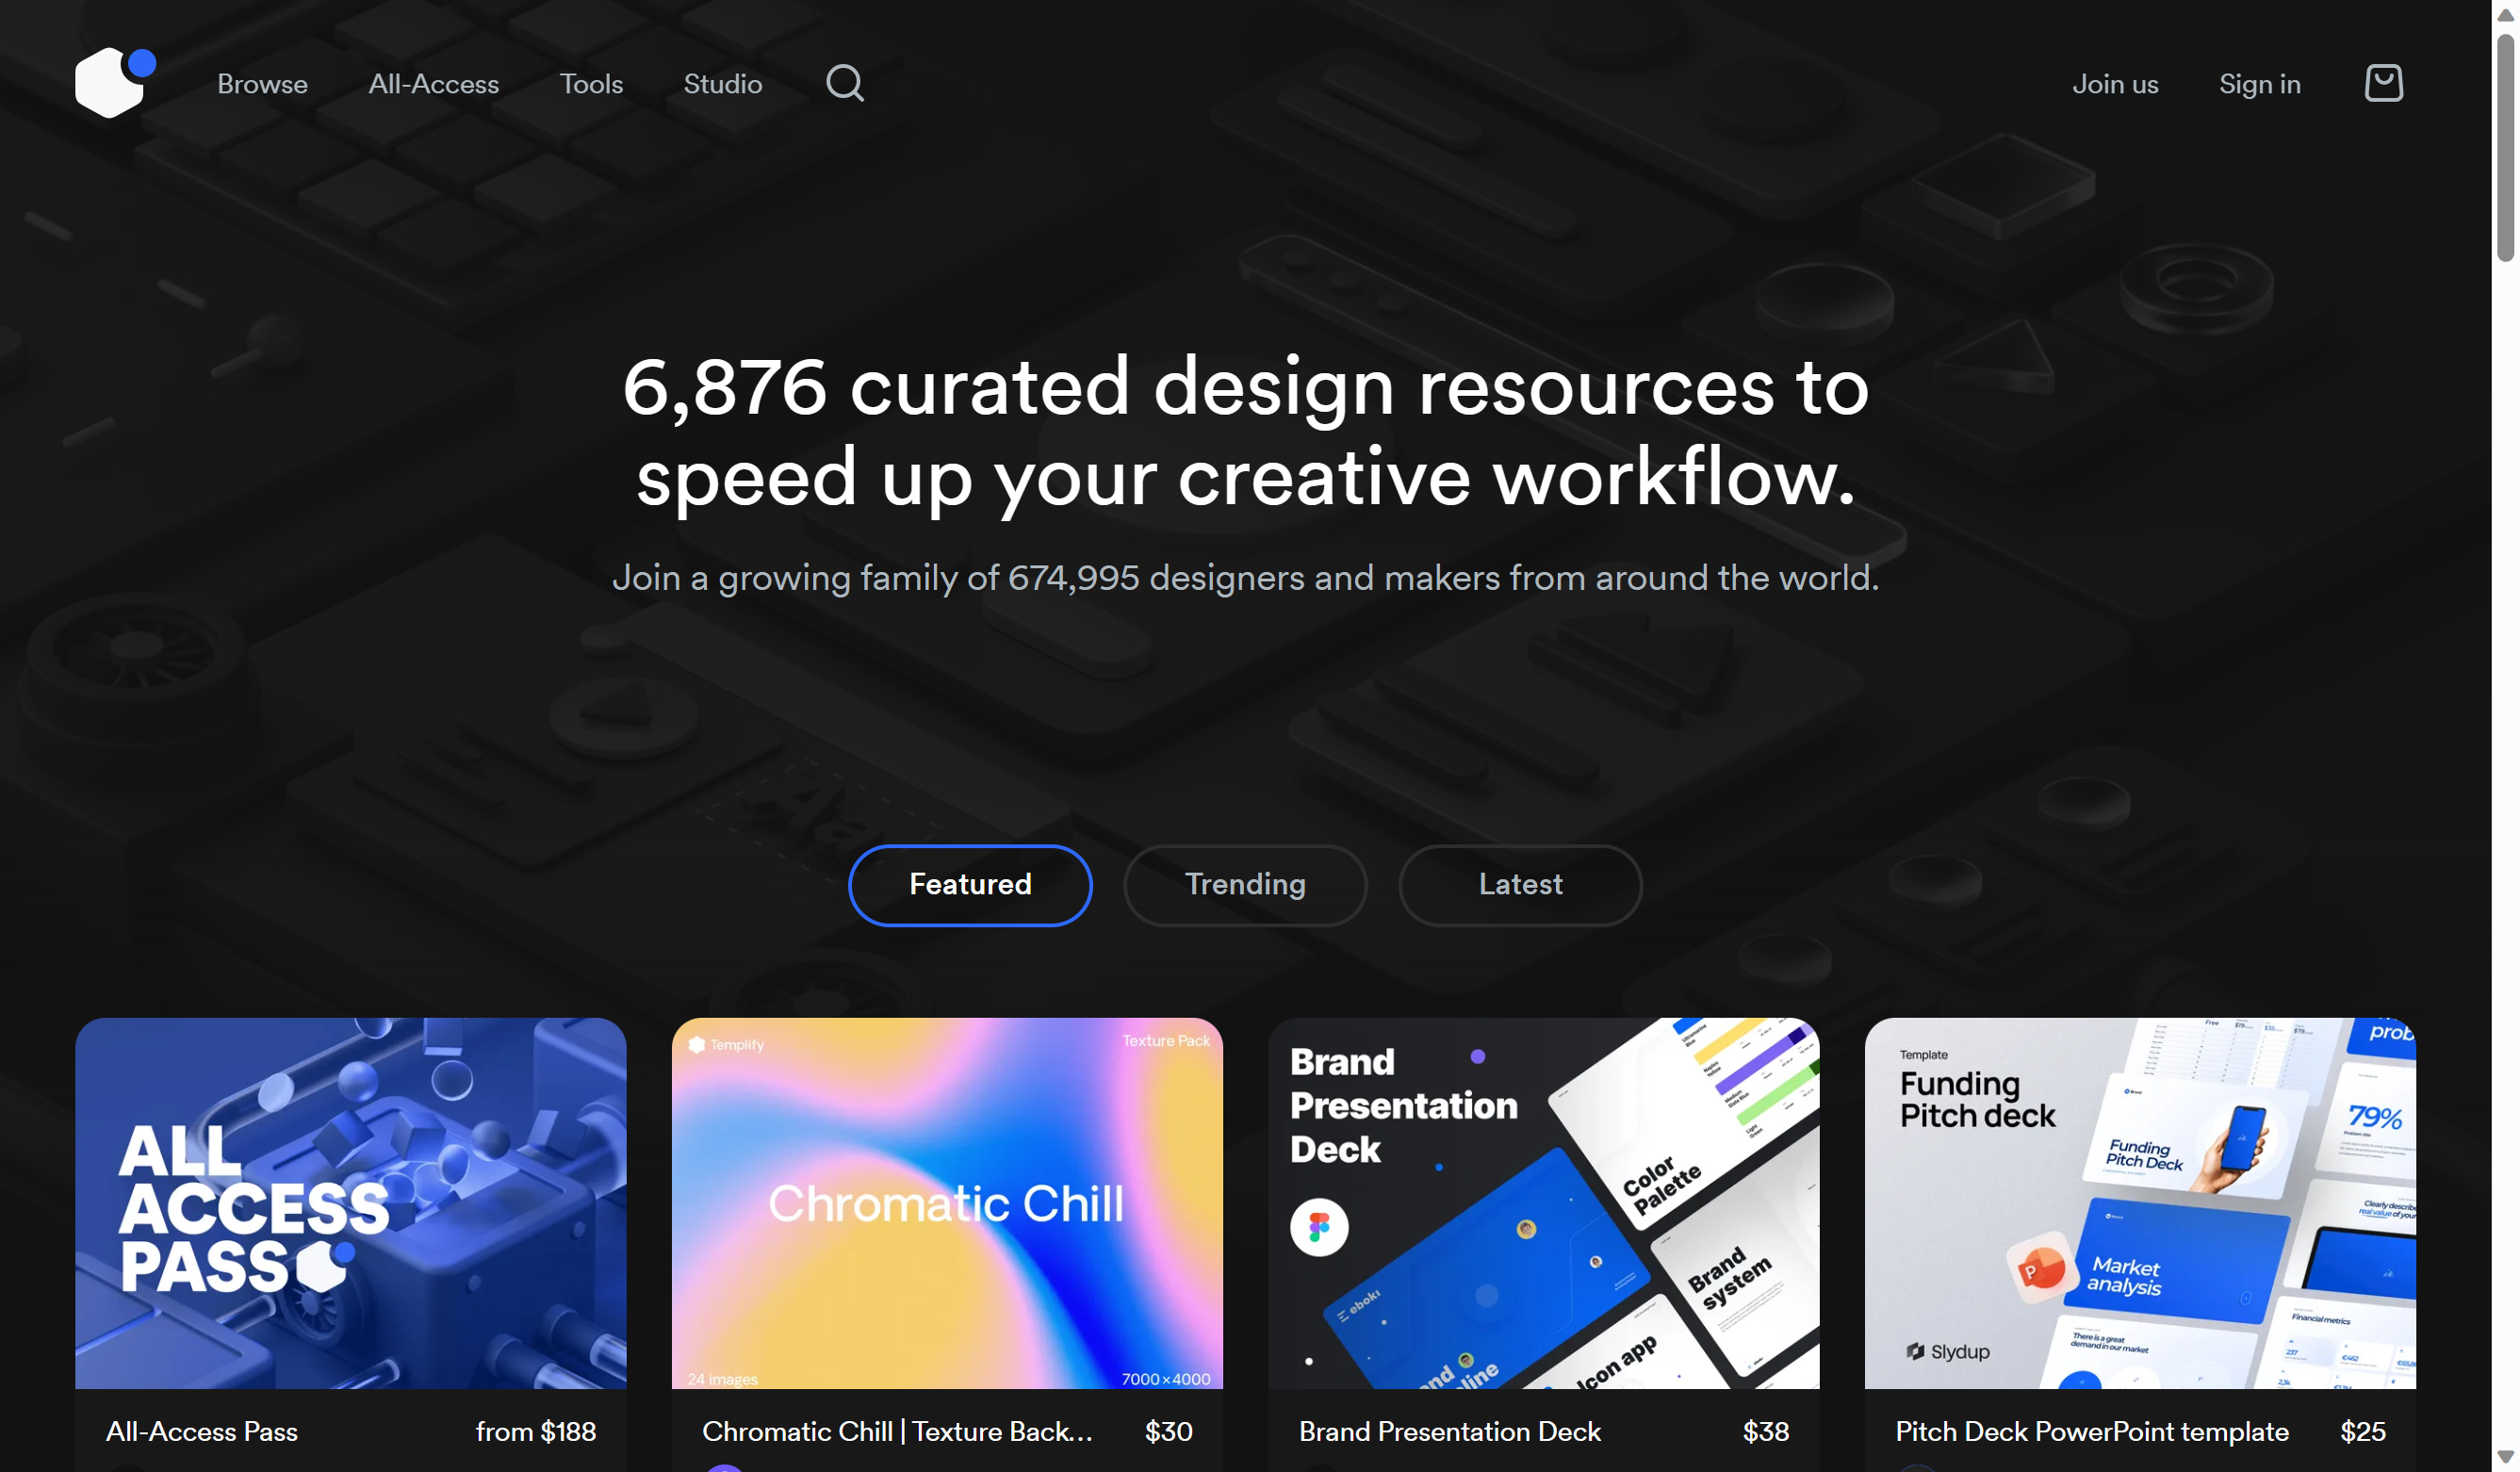The width and height of the screenshot is (2520, 1472).
Task: Go to Tools in navigation
Action: click(590, 84)
